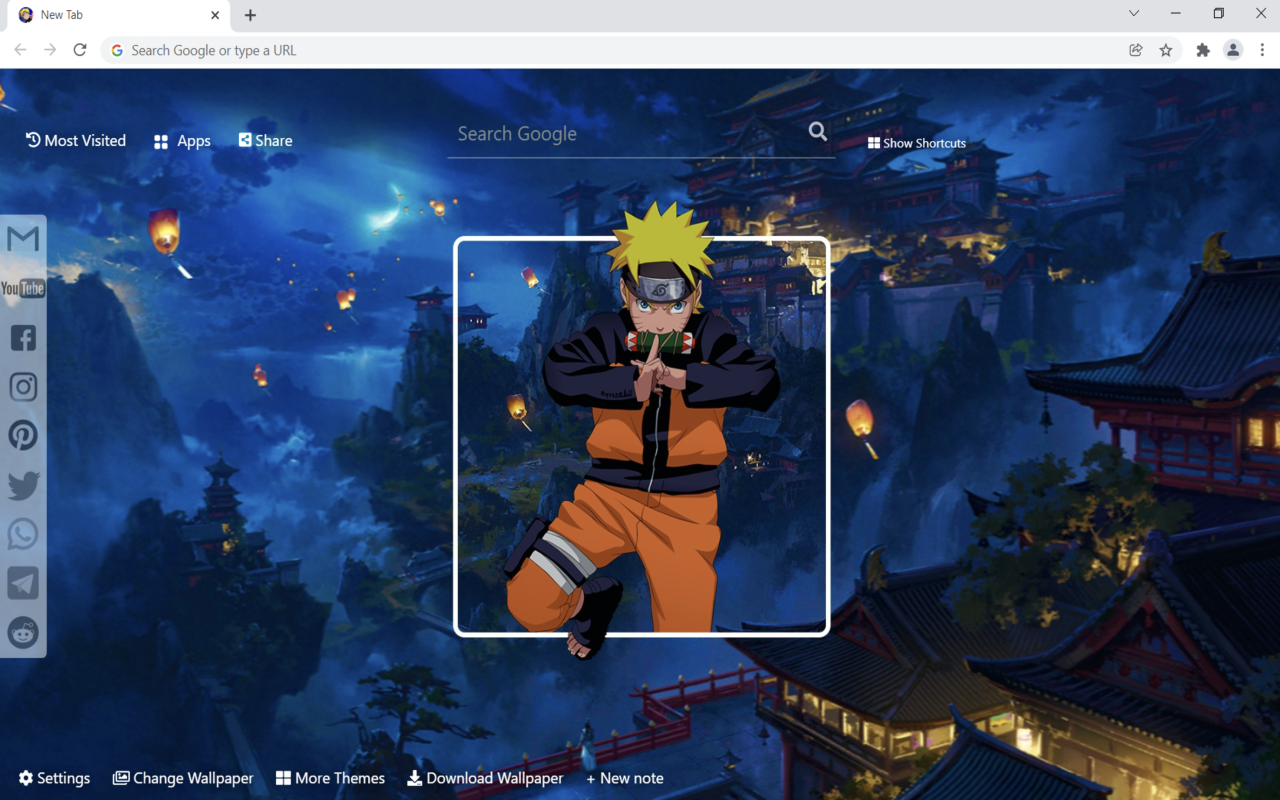Add a New note
The height and width of the screenshot is (800, 1280).
[625, 778]
